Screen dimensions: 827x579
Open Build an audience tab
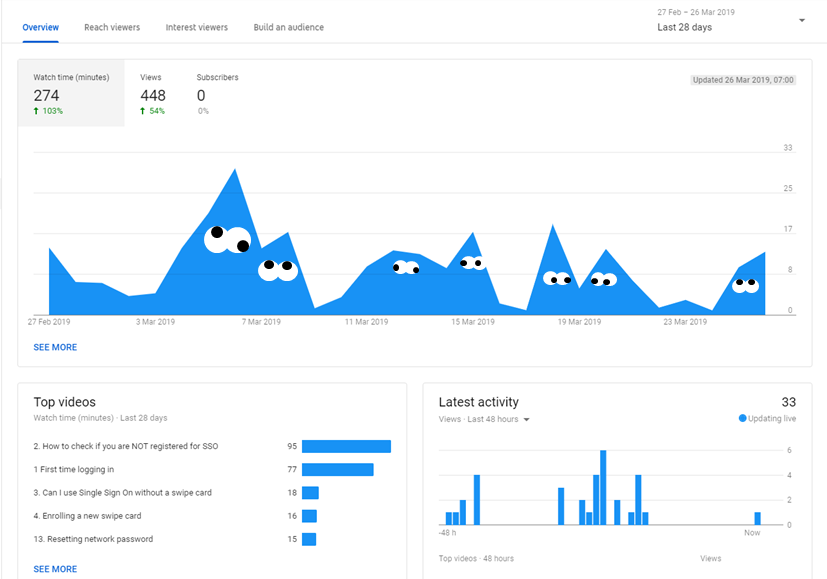[289, 27]
